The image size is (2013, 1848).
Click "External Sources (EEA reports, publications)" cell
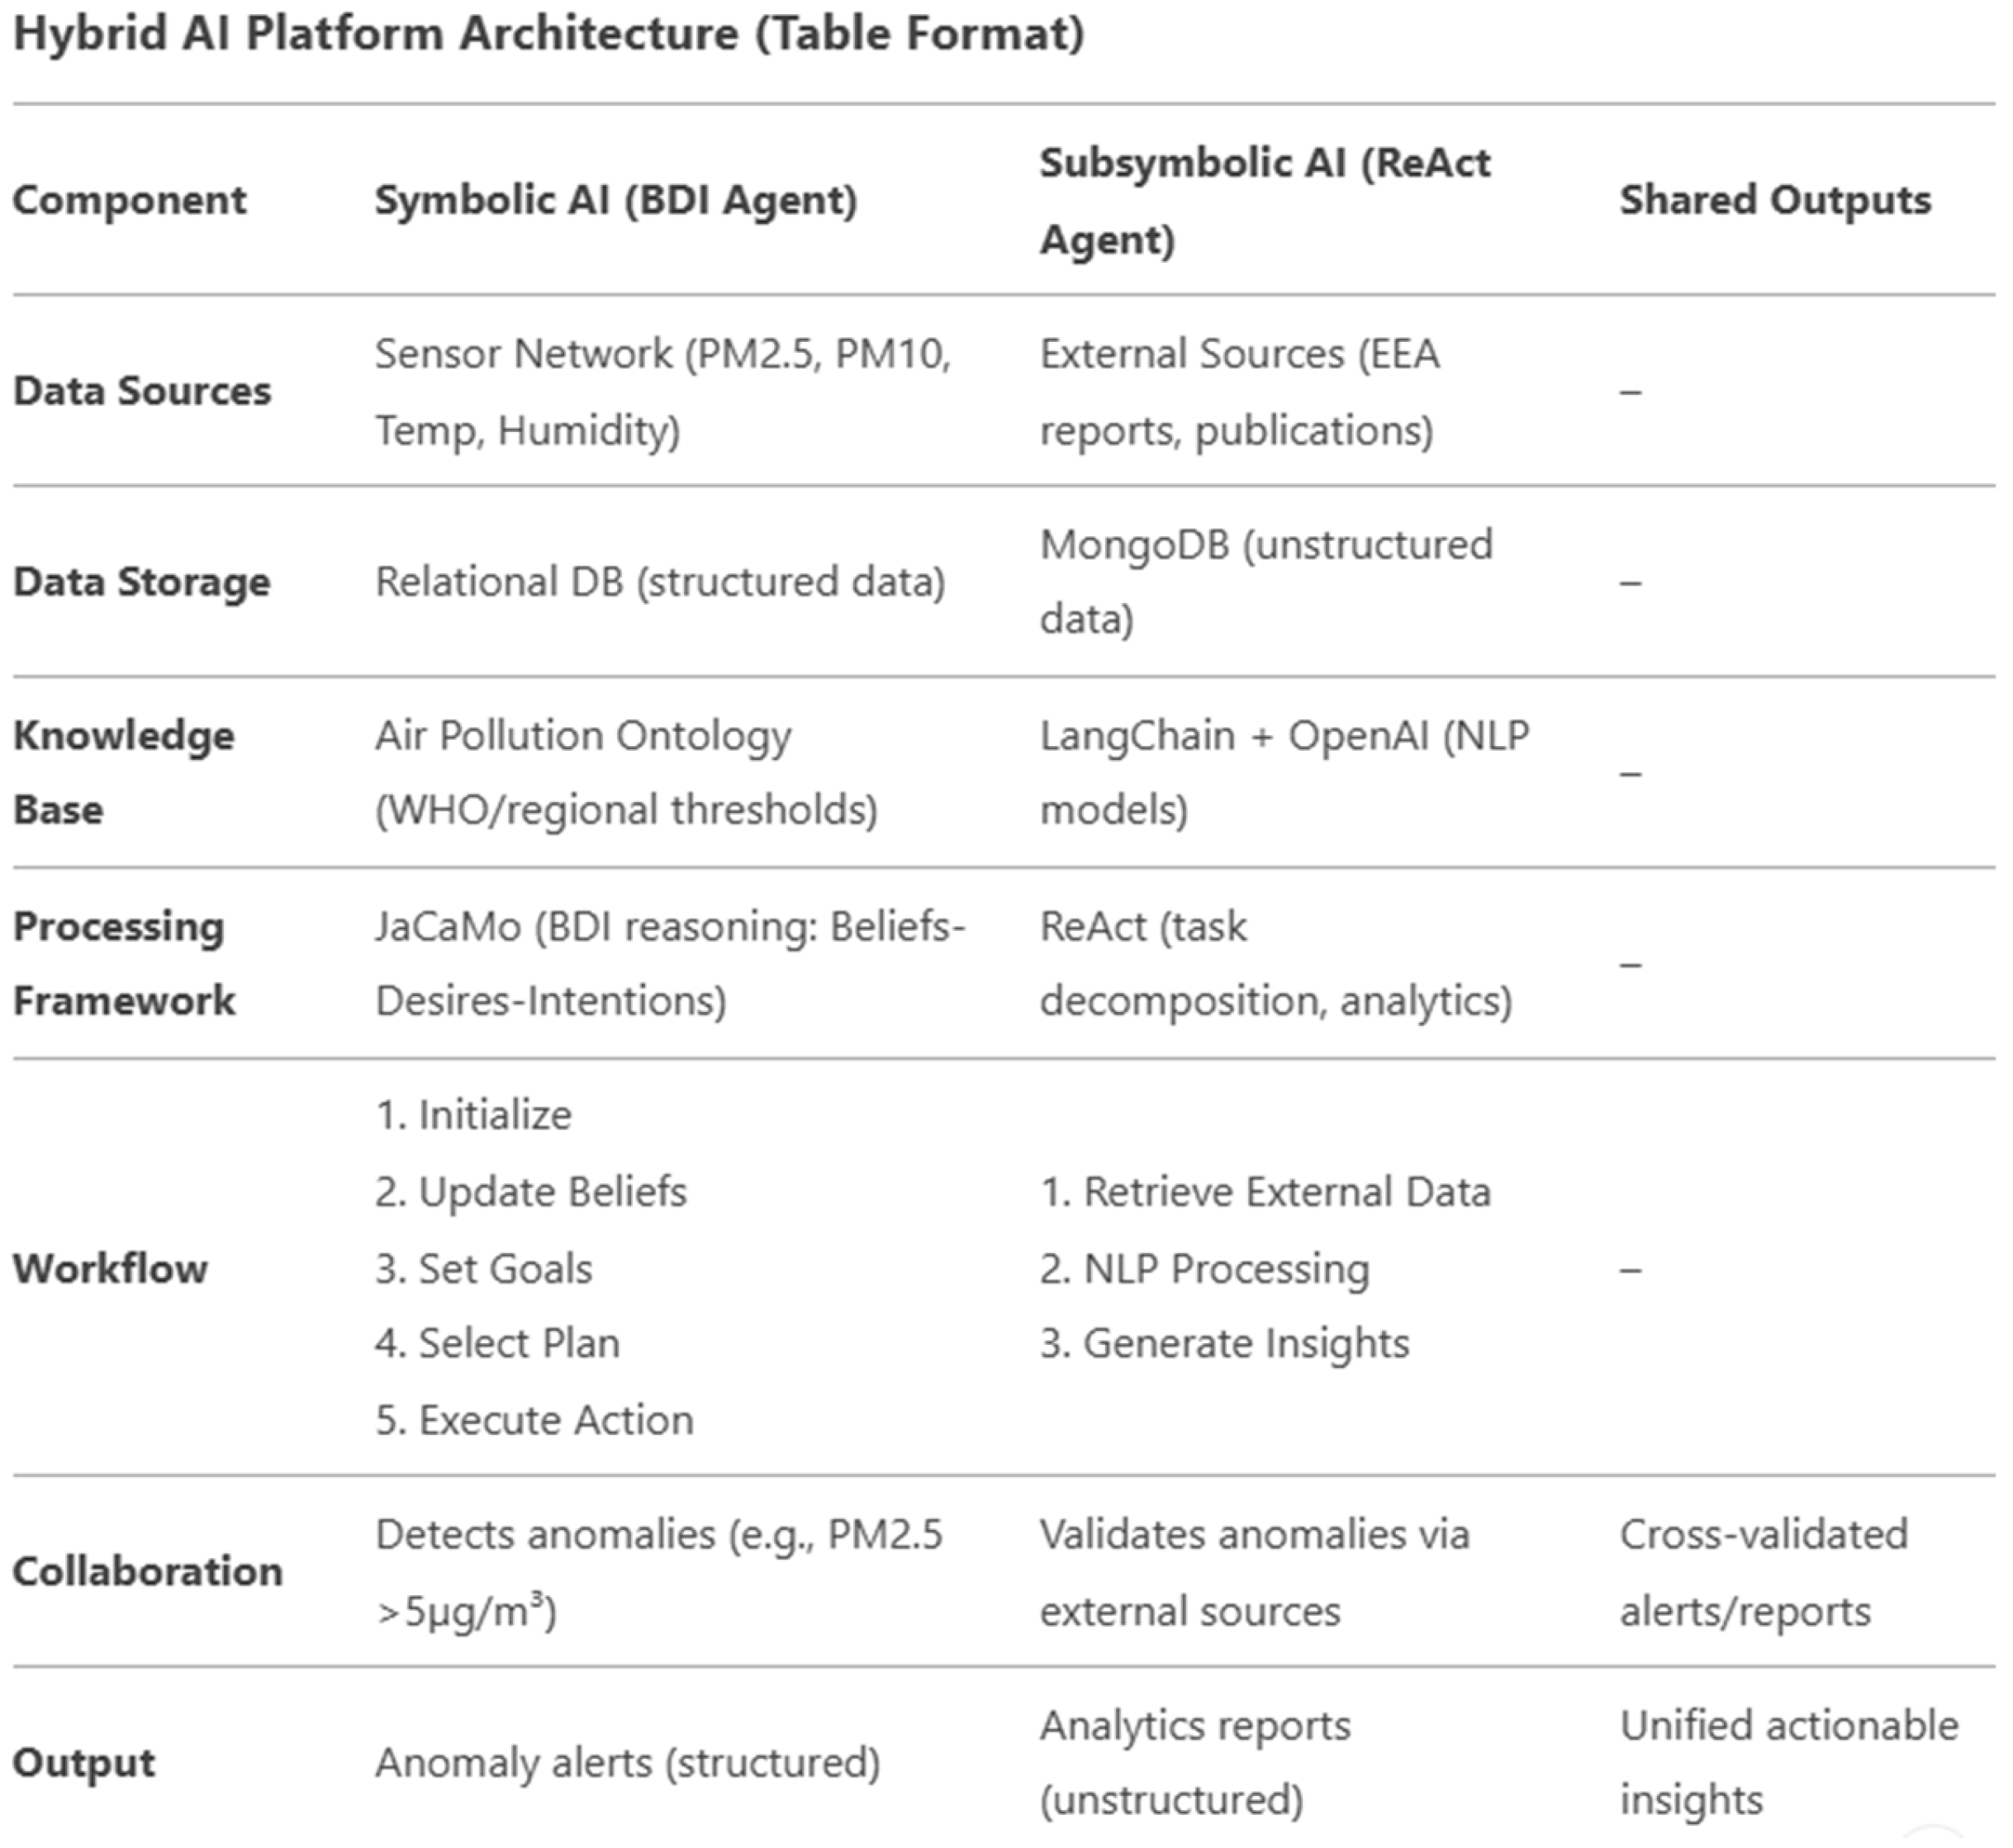coord(1239,391)
